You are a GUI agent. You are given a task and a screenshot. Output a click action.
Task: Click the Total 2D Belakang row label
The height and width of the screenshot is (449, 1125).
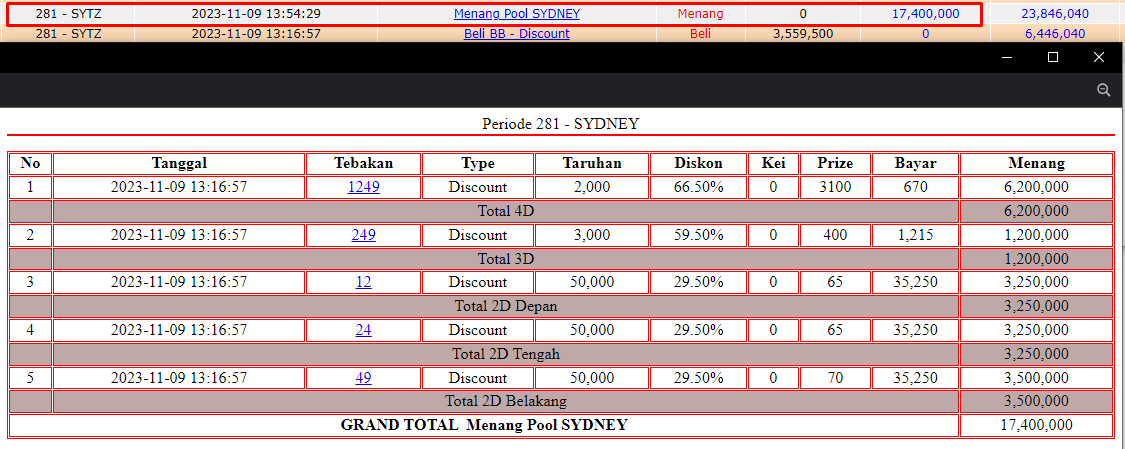coord(507,402)
